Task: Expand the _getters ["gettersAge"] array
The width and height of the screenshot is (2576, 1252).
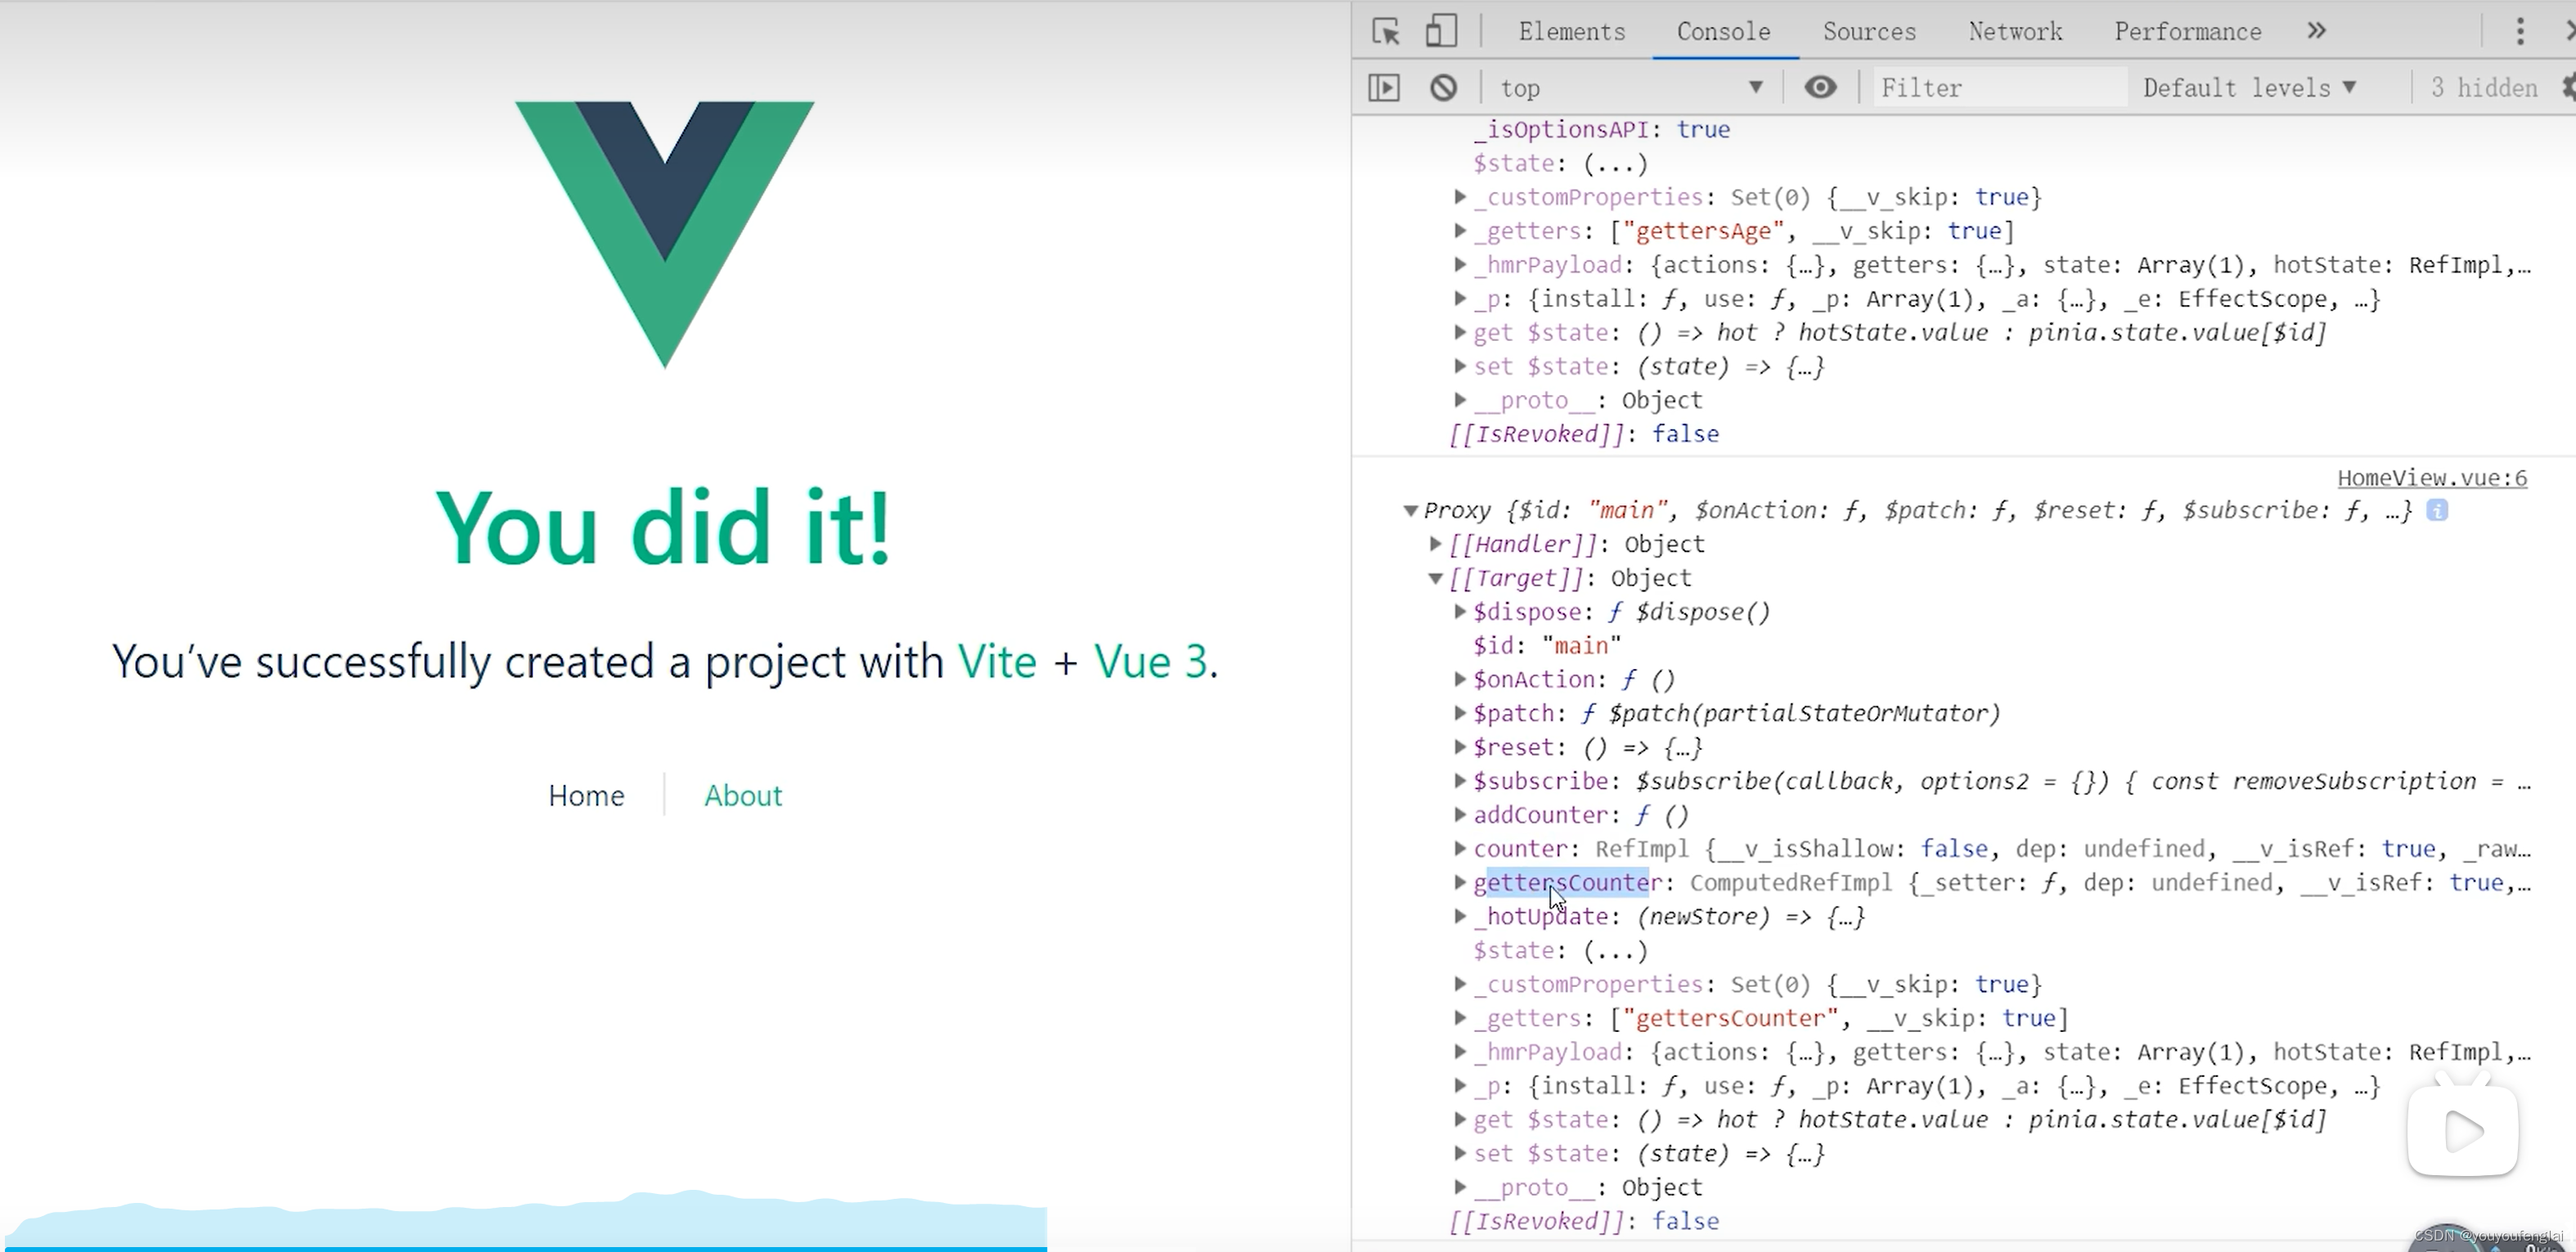Action: 1460,231
